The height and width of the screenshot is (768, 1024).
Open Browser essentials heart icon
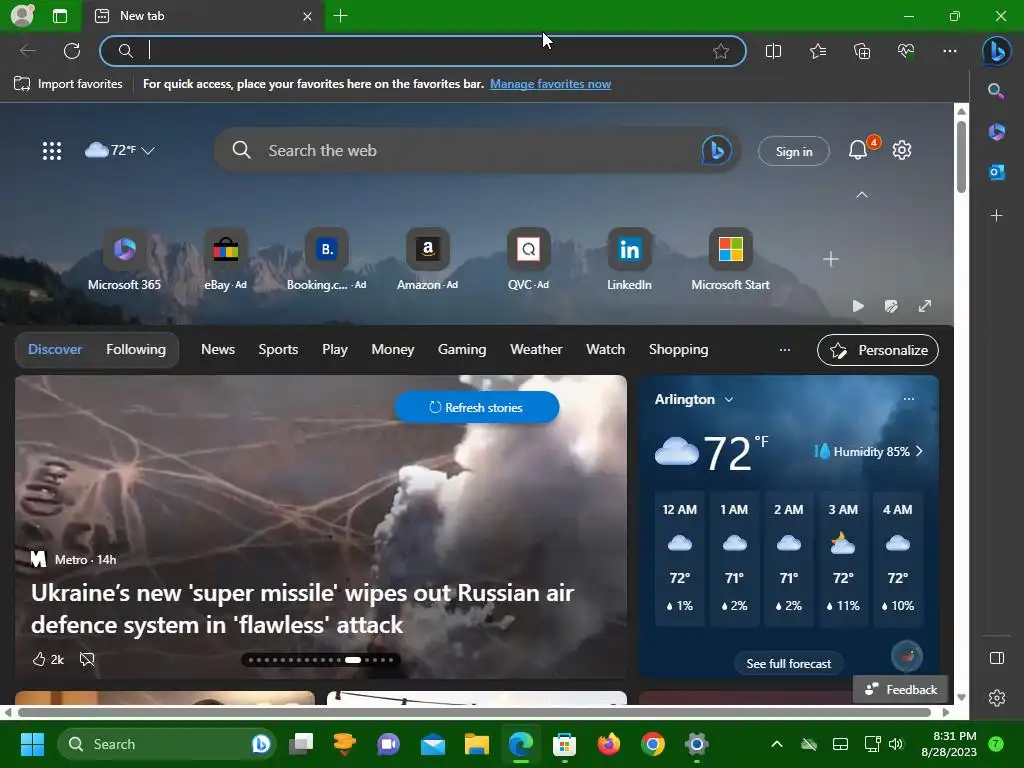coord(906,51)
